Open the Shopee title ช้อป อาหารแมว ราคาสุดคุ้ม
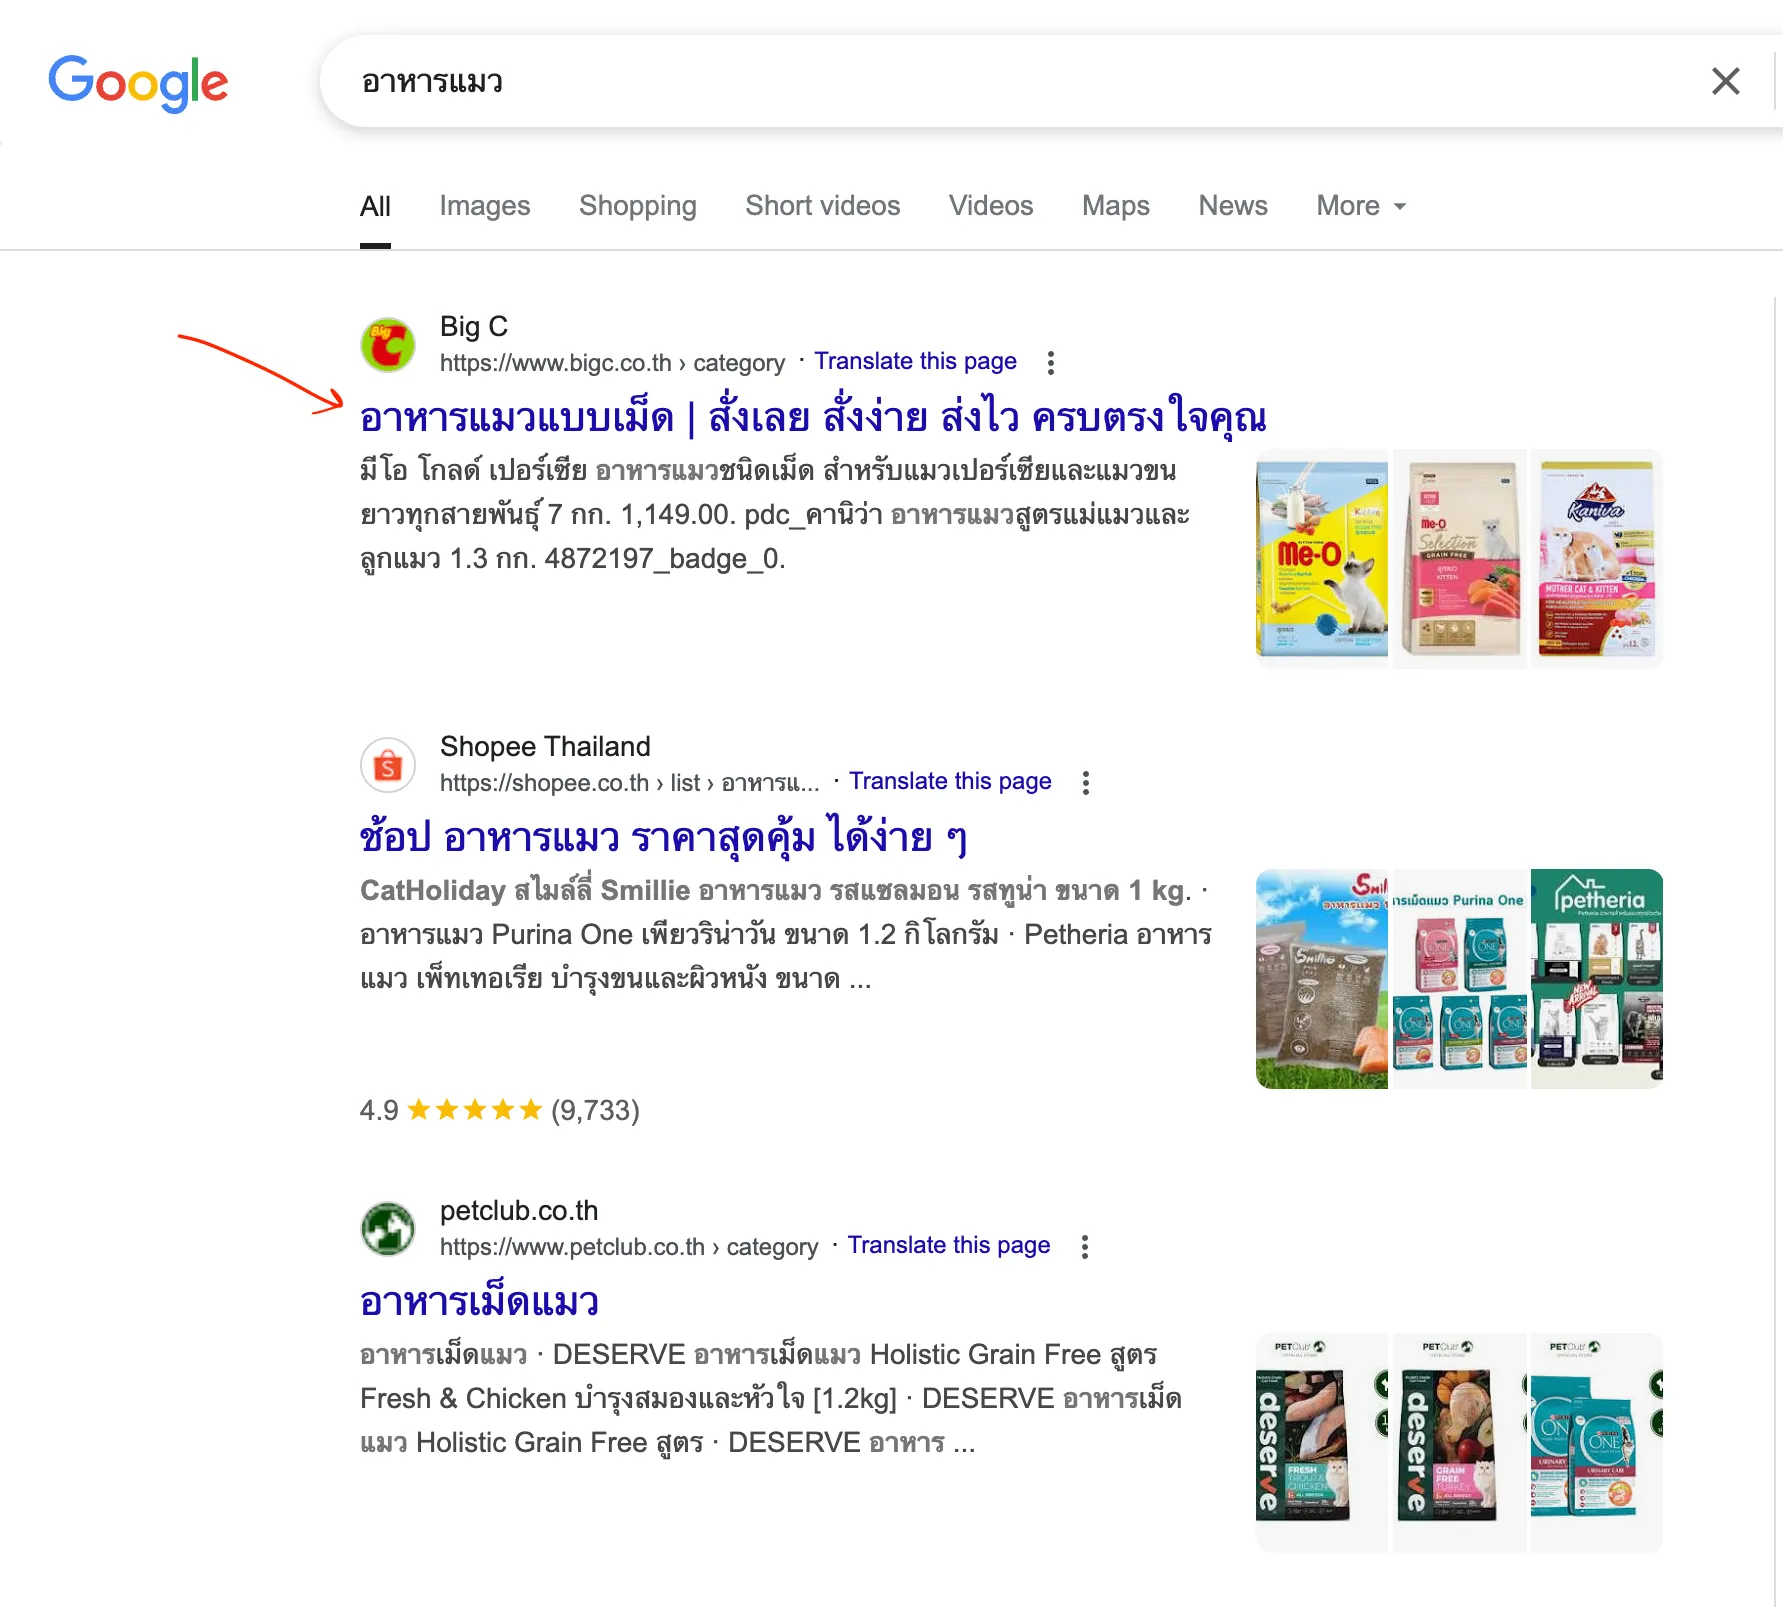Viewport: 1783px width, 1607px height. pyautogui.click(x=663, y=838)
